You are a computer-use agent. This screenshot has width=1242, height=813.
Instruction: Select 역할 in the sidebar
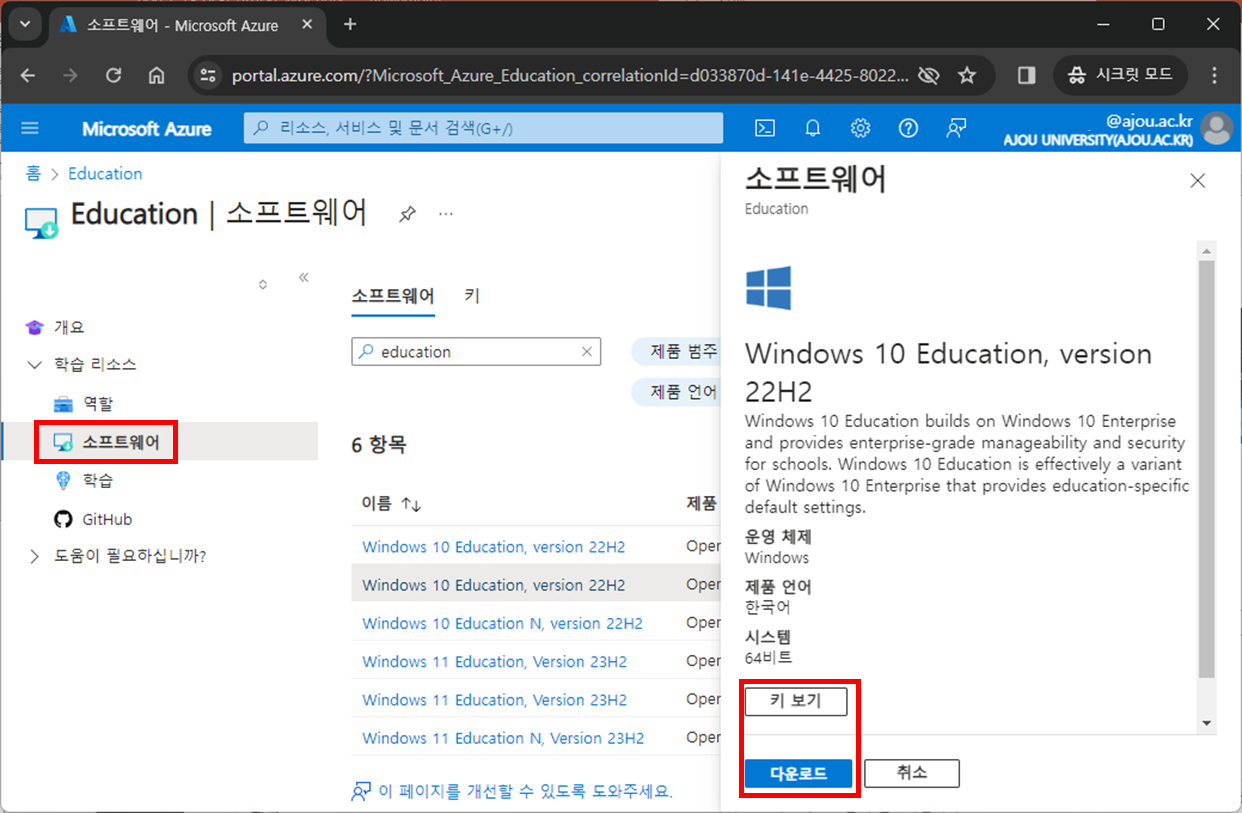tap(97, 404)
